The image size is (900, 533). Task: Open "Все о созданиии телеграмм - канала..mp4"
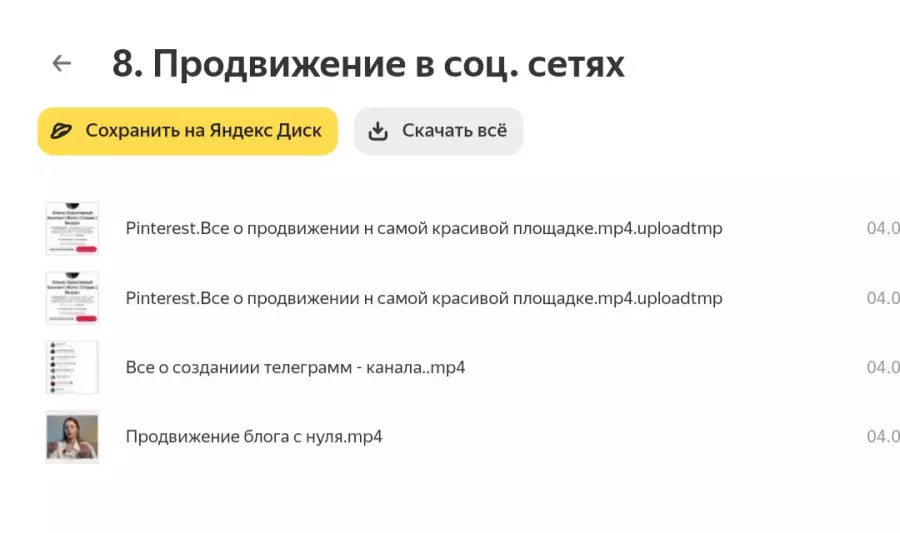pyautogui.click(x=296, y=367)
